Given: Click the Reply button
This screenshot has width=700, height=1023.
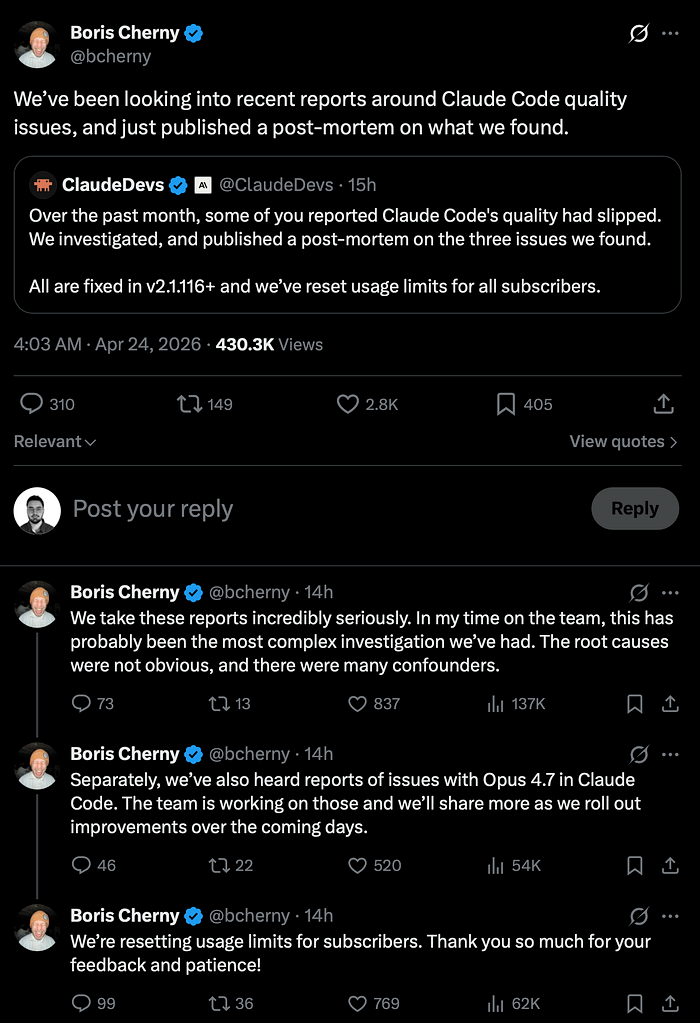Looking at the screenshot, I should pyautogui.click(x=635, y=508).
